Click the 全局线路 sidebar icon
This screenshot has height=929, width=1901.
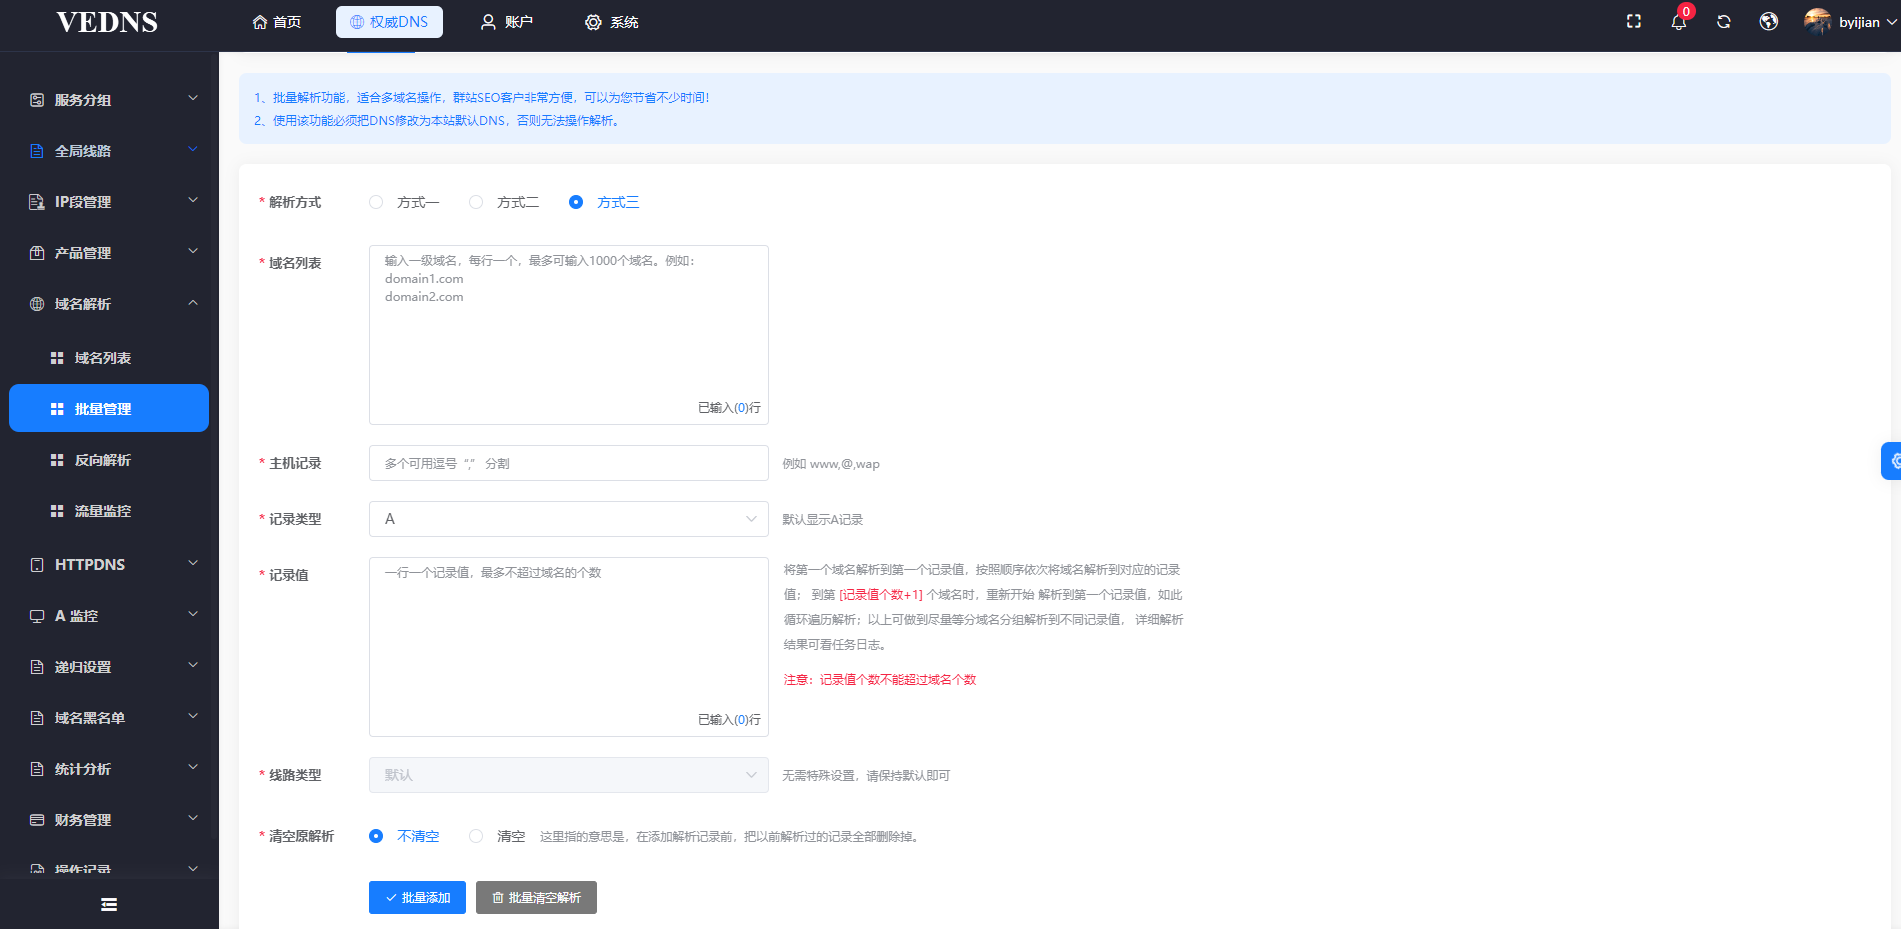[x=37, y=151]
